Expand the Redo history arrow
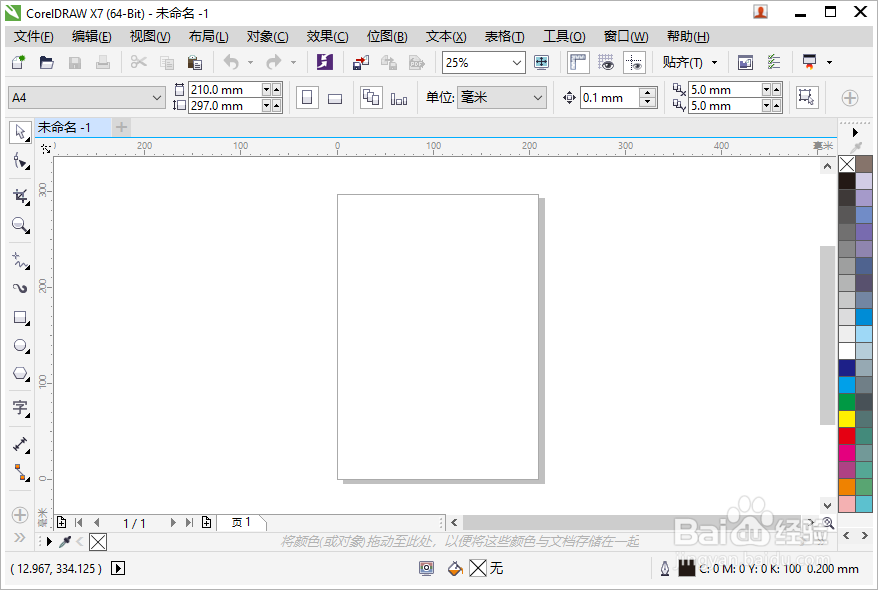 [x=293, y=63]
